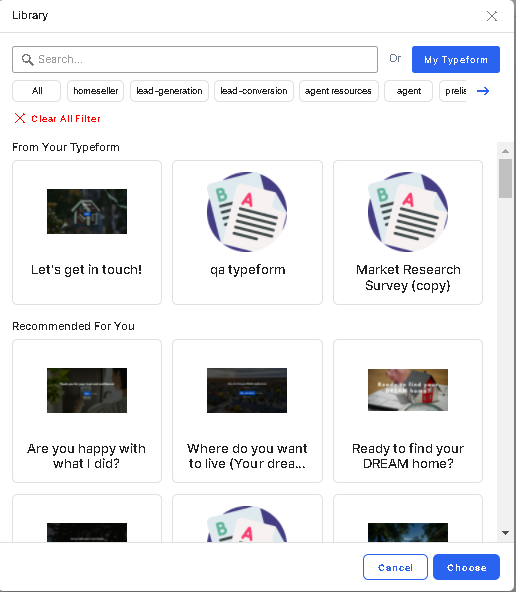Filter by lead-conversion tag
516x592 pixels.
254,91
